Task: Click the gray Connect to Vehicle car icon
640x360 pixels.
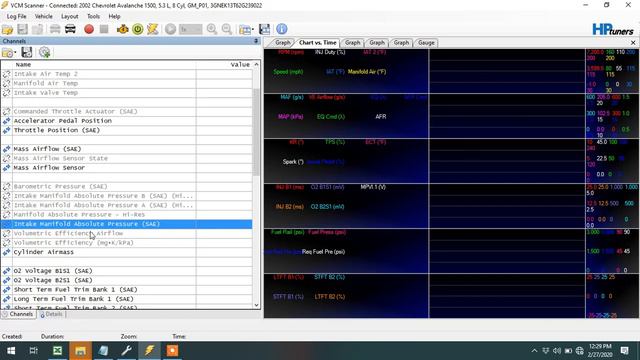Action: point(55,29)
